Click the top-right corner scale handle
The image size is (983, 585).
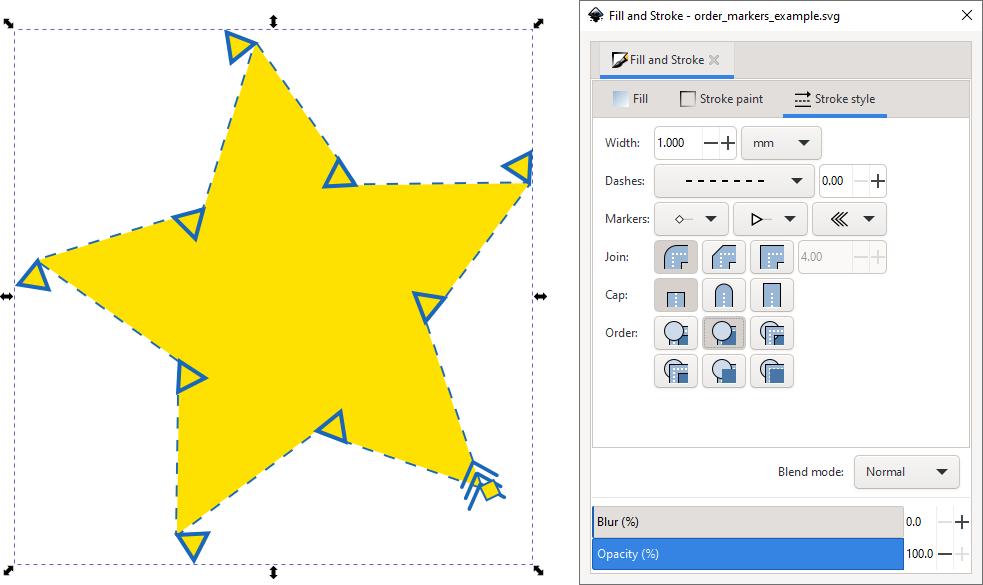(539, 23)
